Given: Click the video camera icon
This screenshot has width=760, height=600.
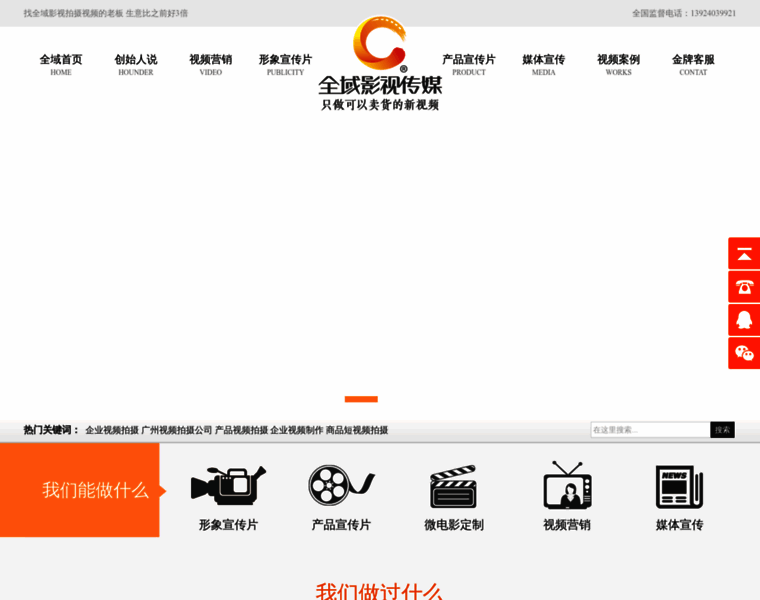Looking at the screenshot, I should coord(228,485).
